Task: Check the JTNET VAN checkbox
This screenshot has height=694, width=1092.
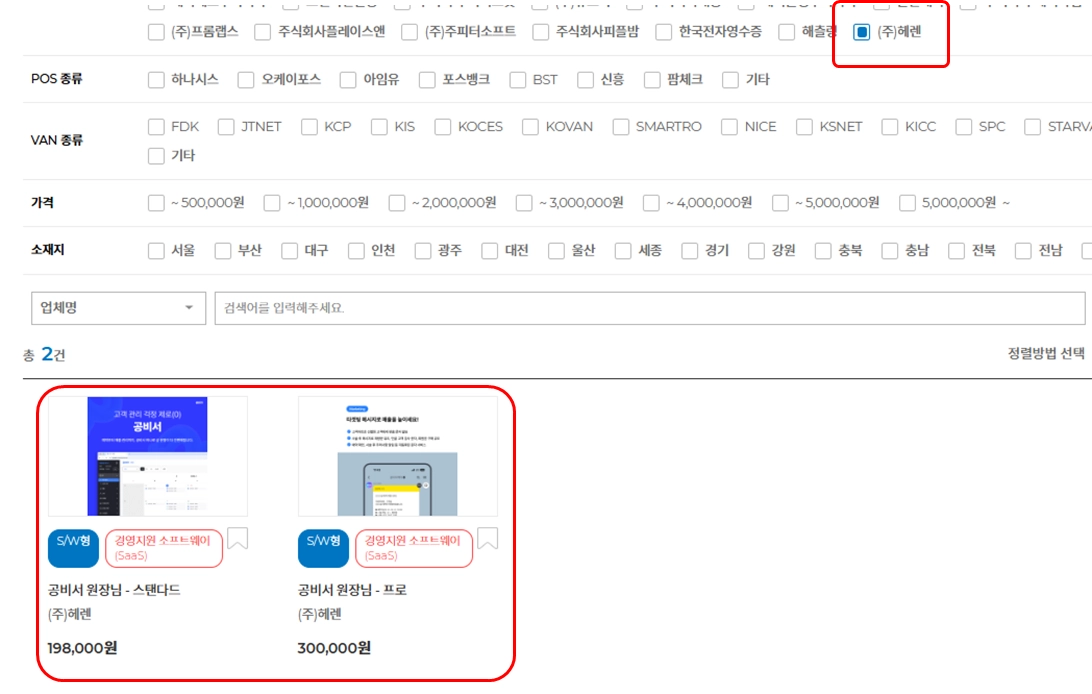Action: pos(226,127)
